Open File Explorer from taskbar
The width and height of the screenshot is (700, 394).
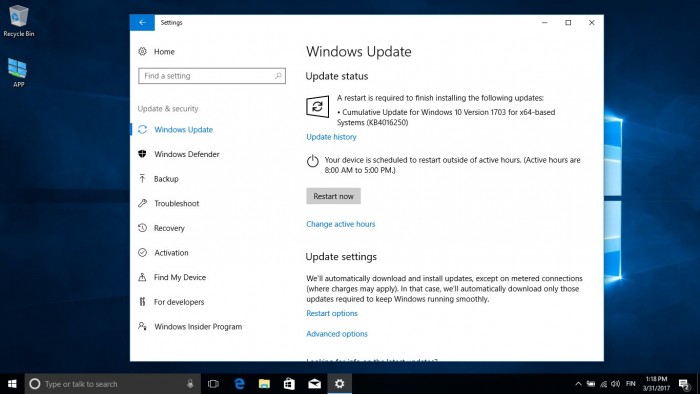pyautogui.click(x=264, y=384)
